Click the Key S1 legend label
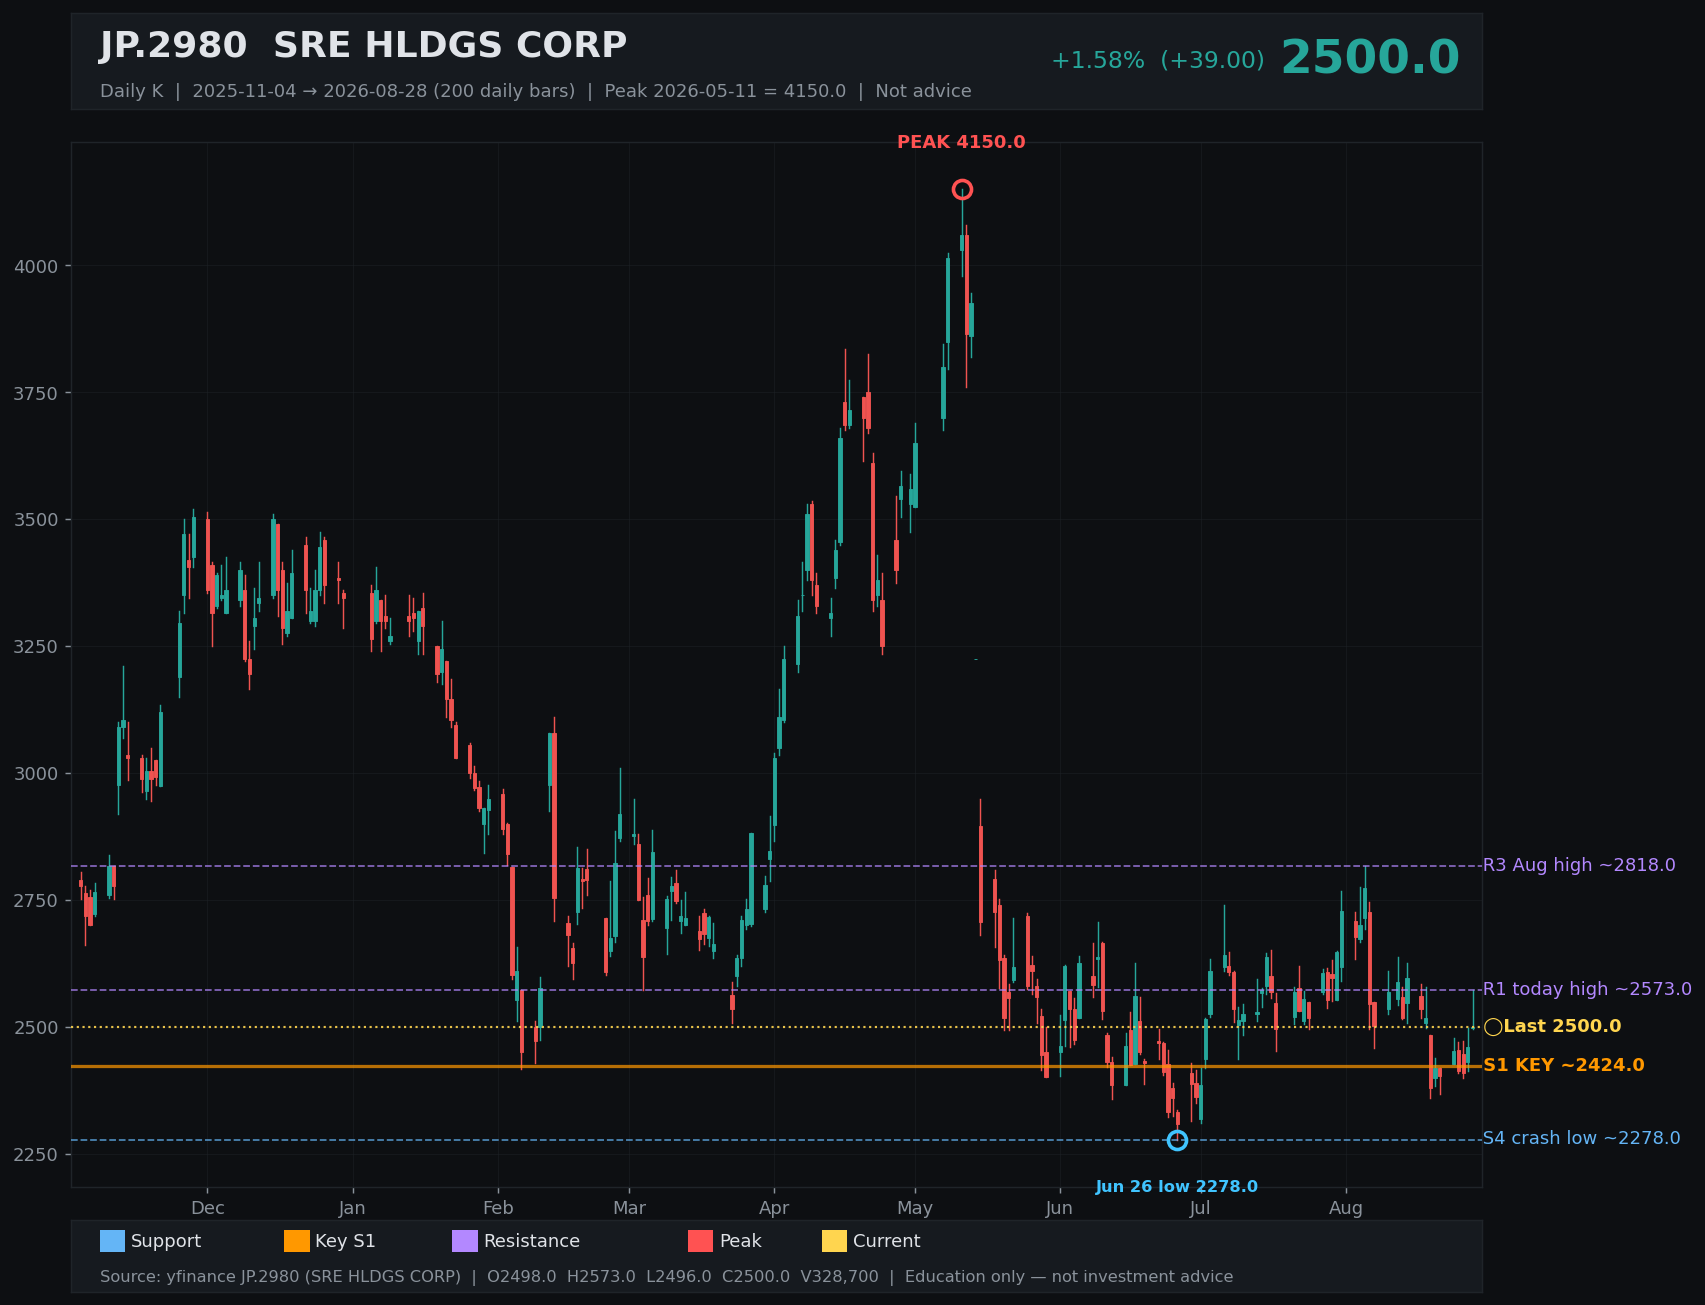Viewport: 1705px width, 1305px height. coord(345,1241)
